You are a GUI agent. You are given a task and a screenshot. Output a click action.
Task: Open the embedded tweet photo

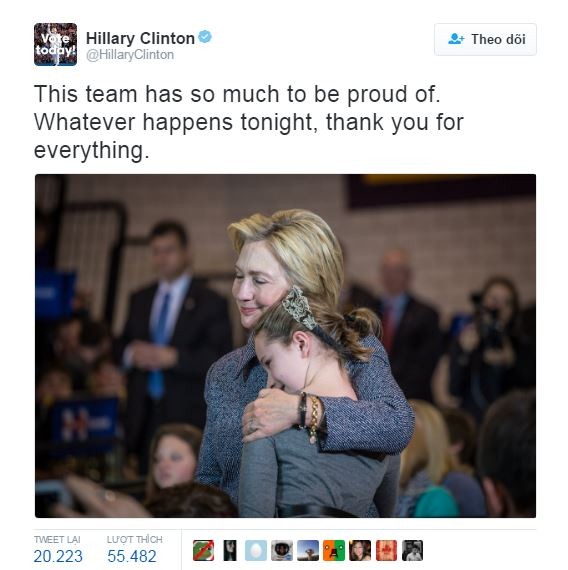pos(285,346)
